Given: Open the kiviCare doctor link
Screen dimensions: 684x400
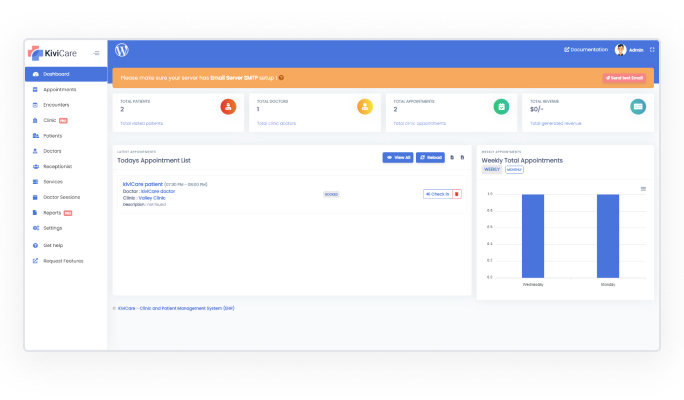Looking at the screenshot, I should (158, 191).
